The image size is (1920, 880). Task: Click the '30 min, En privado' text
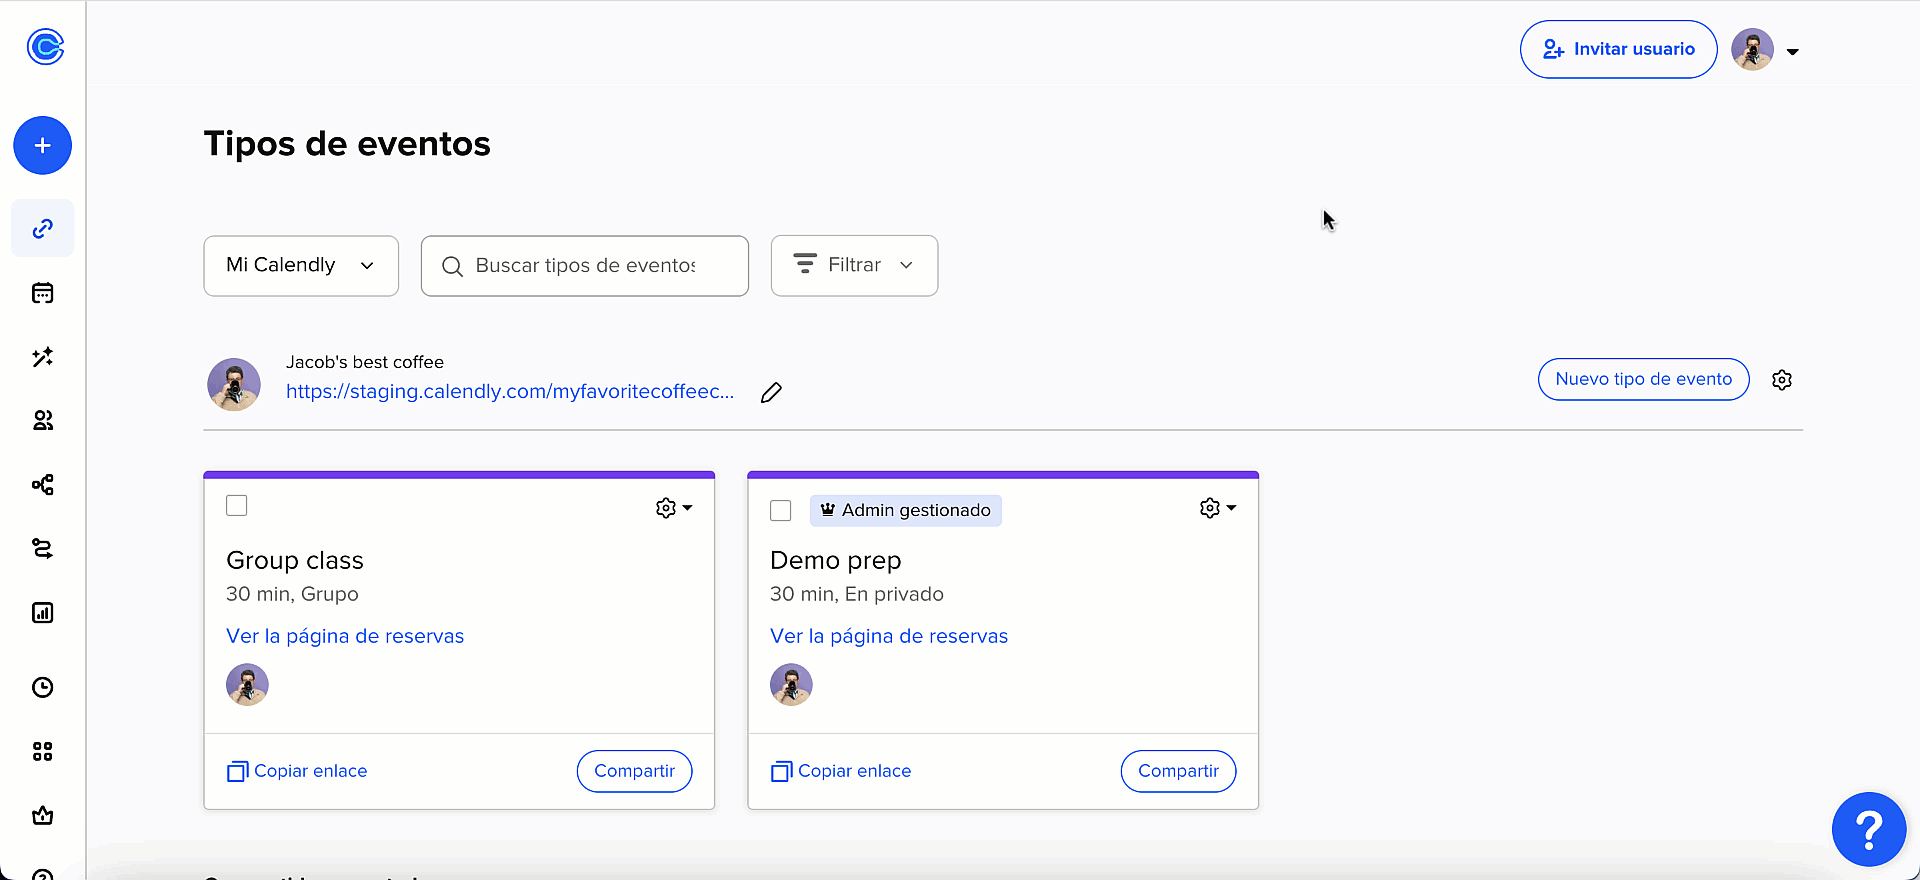(x=857, y=594)
